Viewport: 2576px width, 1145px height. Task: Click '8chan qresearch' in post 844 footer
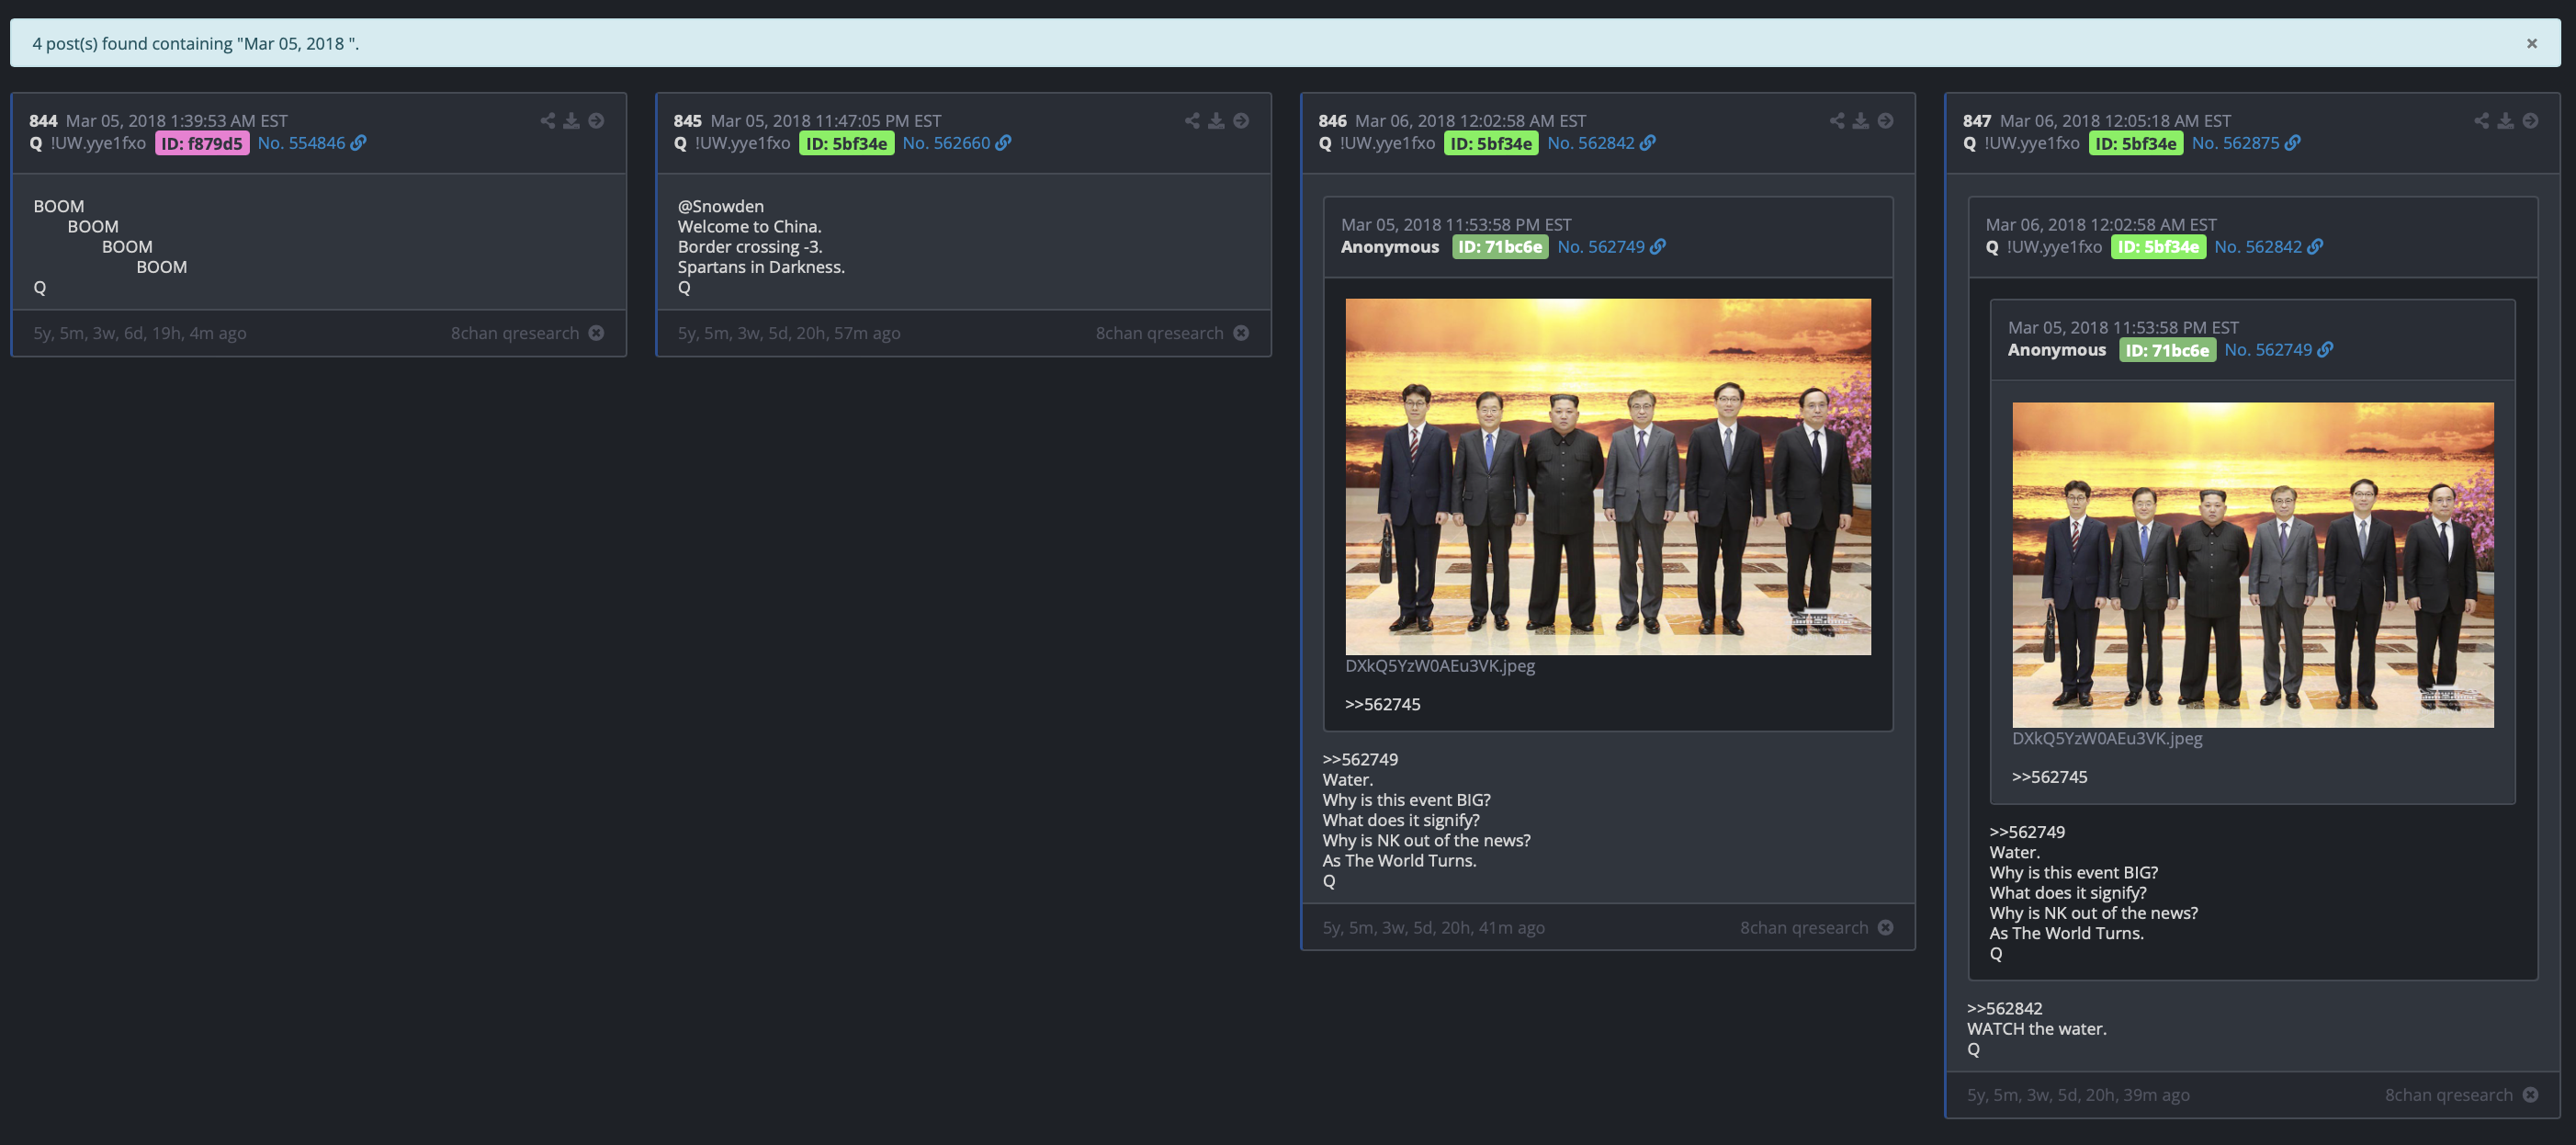tap(514, 332)
